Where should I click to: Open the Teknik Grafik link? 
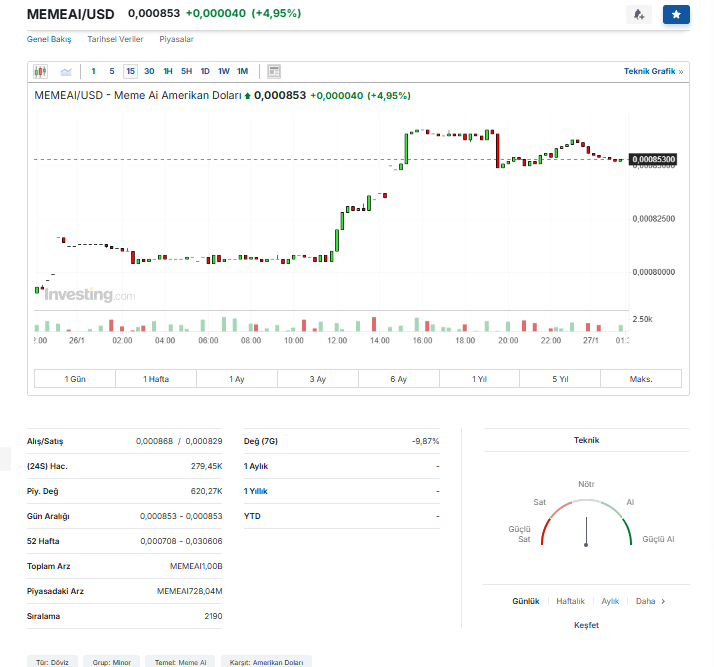click(x=653, y=71)
